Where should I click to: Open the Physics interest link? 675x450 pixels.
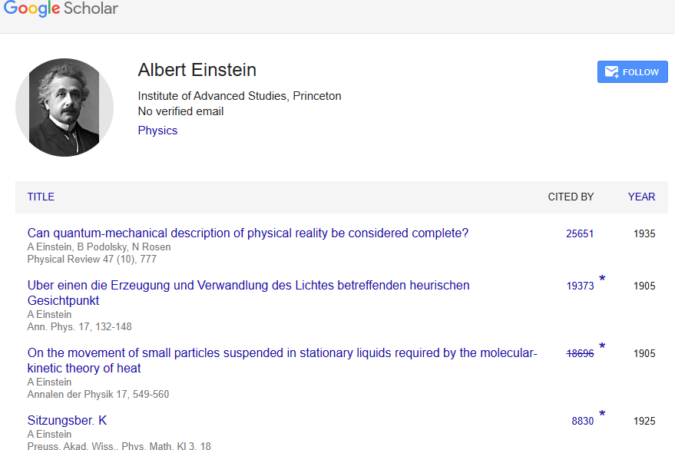pyautogui.click(x=158, y=130)
